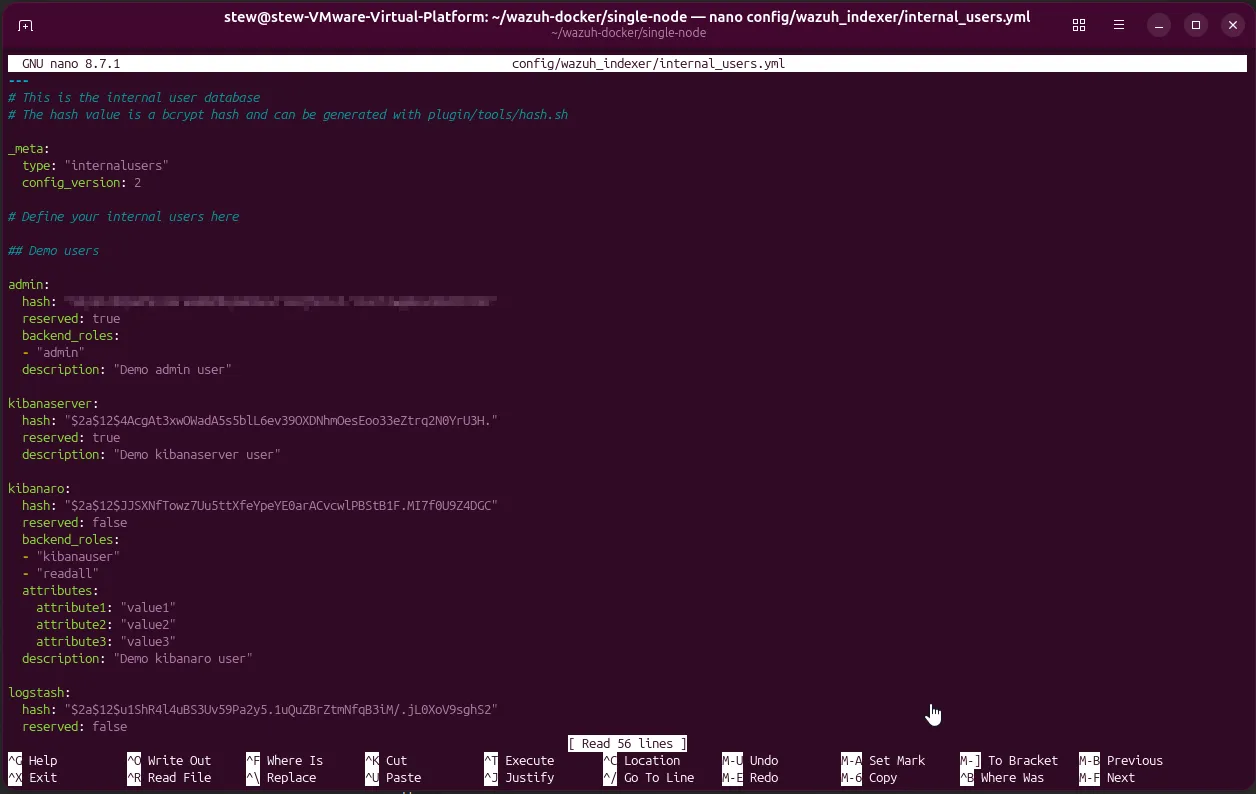
Task: Click the ^G Help shortcut
Action: click(x=33, y=761)
